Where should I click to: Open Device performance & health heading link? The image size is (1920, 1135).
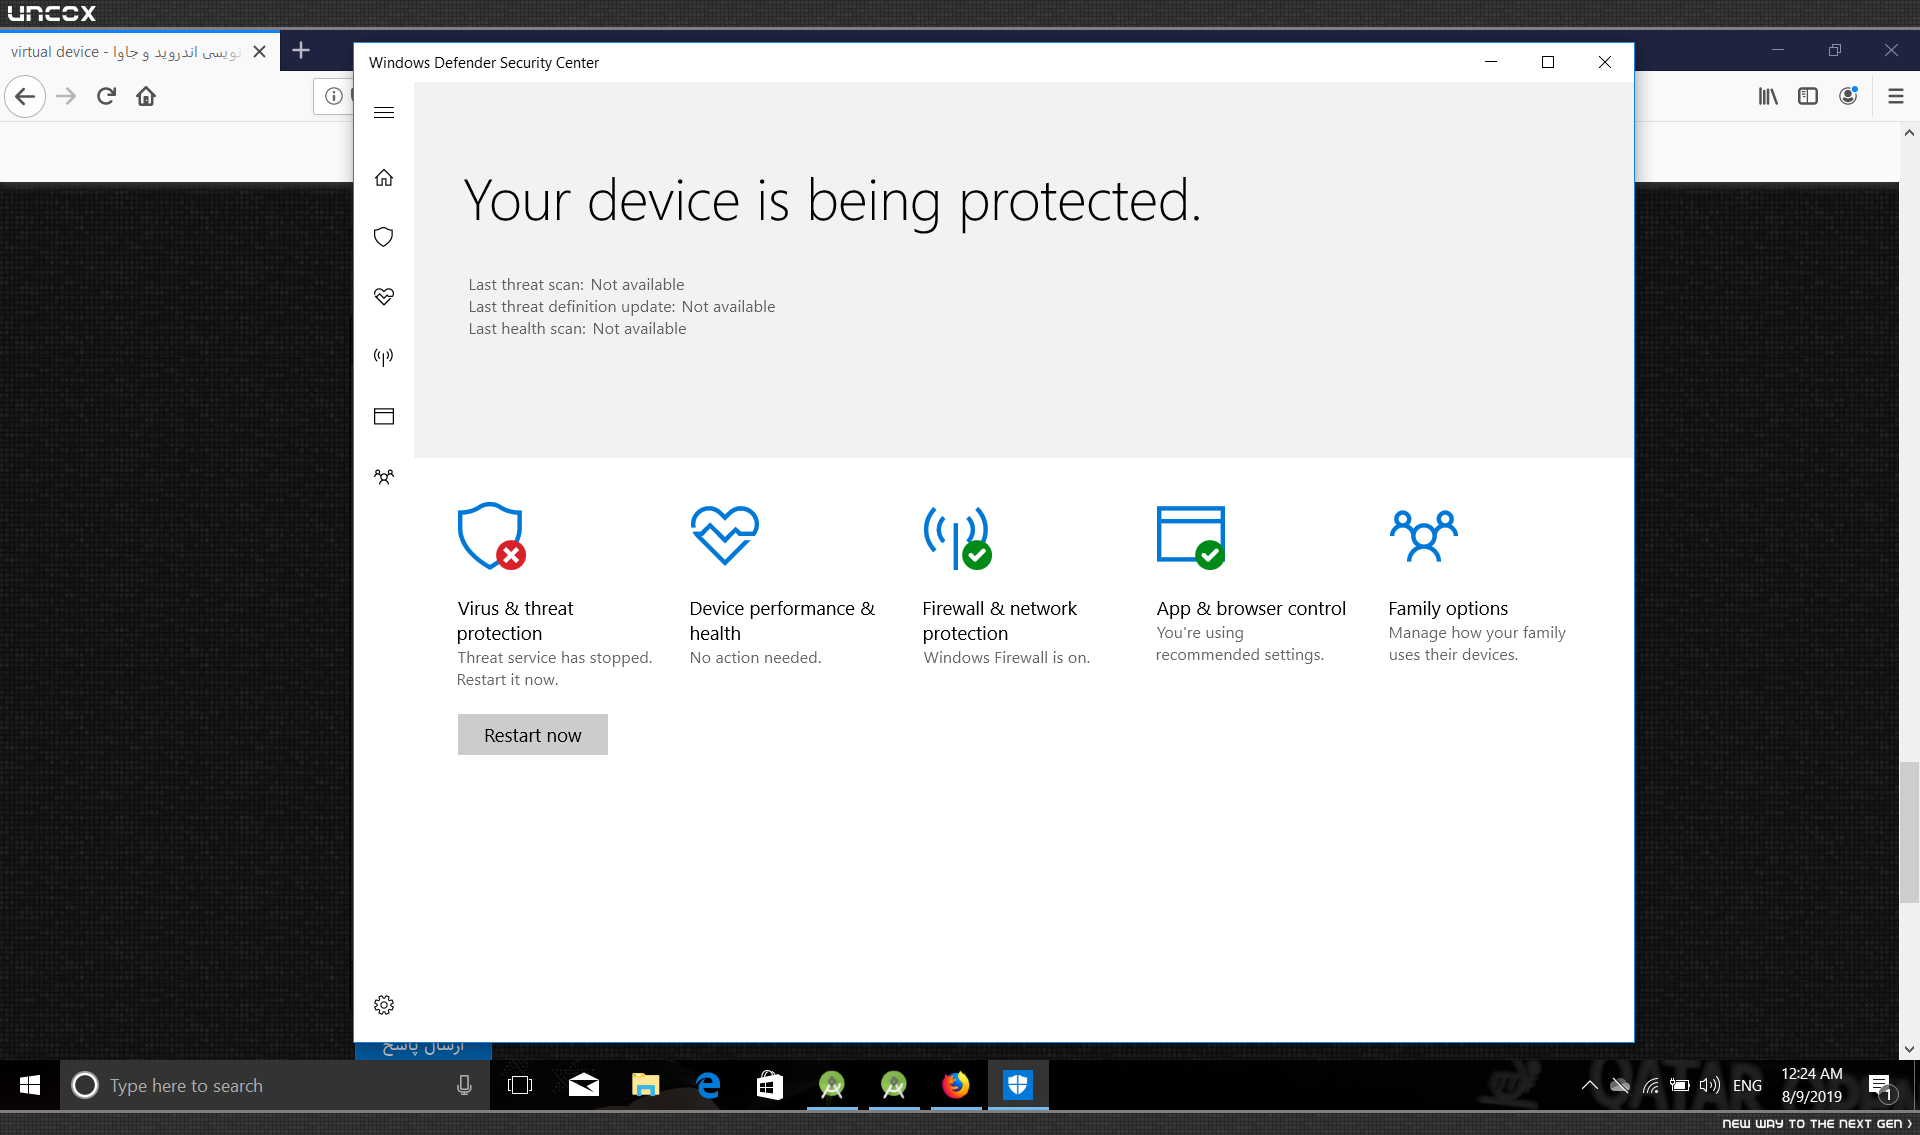pyautogui.click(x=782, y=621)
